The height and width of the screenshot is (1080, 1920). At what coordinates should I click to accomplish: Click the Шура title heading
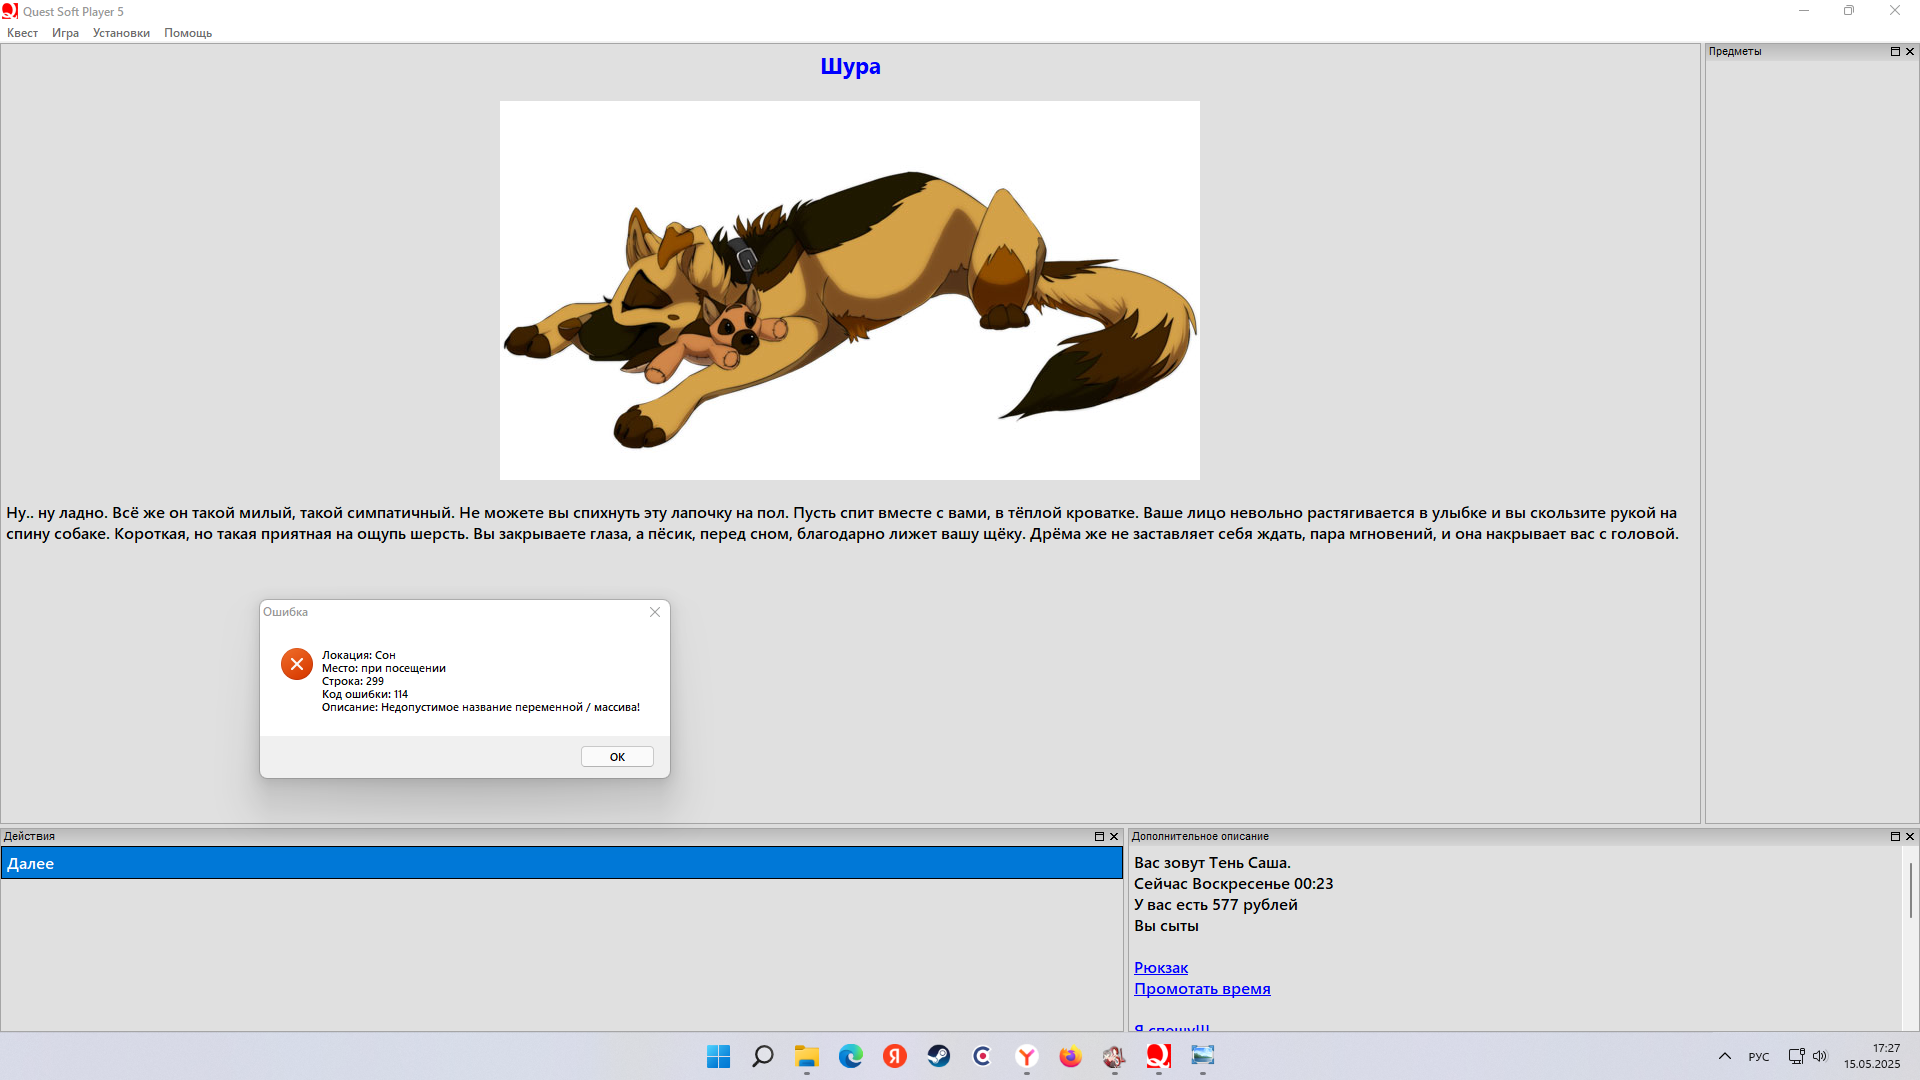[x=850, y=66]
